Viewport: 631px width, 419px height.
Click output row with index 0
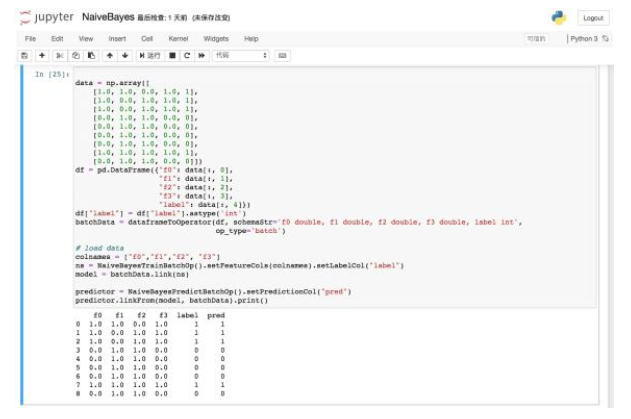[x=150, y=324]
